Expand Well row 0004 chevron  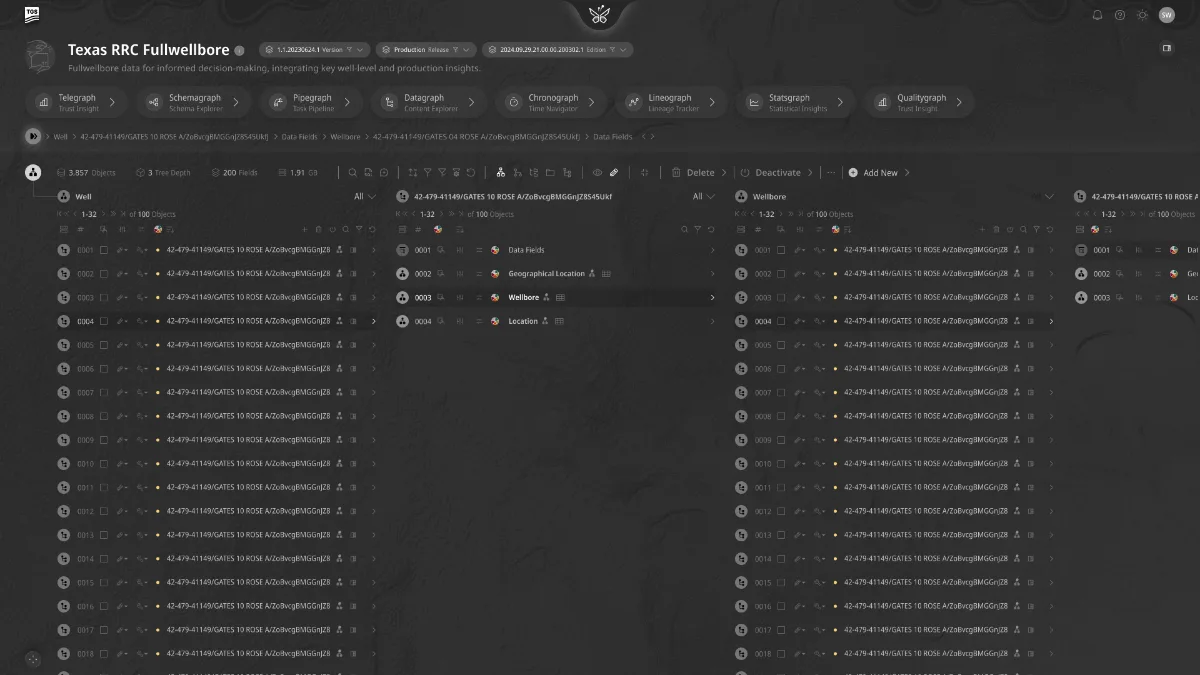pyautogui.click(x=374, y=322)
